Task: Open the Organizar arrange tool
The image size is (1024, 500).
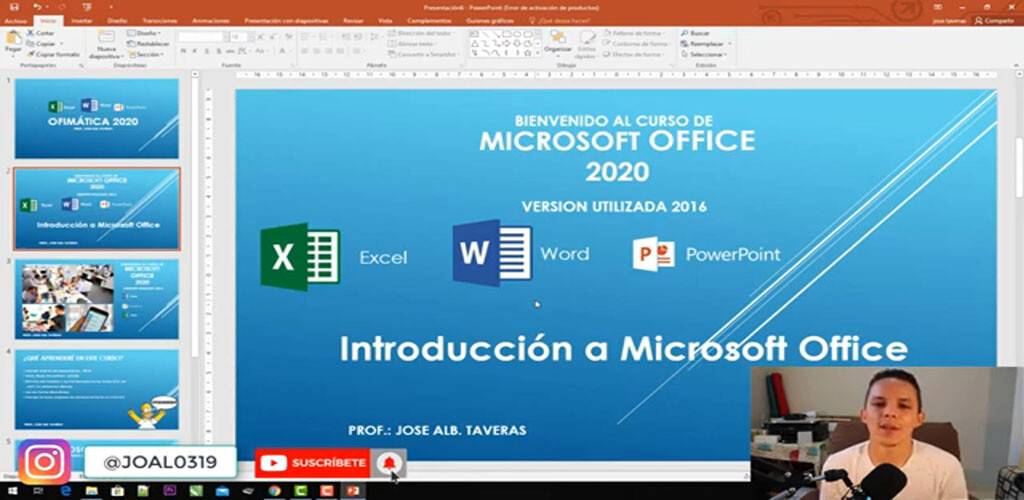Action: (x=558, y=42)
